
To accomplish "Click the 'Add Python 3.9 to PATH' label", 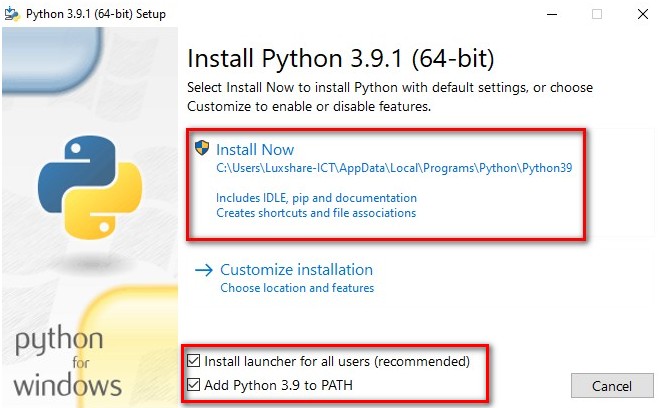I will click(278, 385).
